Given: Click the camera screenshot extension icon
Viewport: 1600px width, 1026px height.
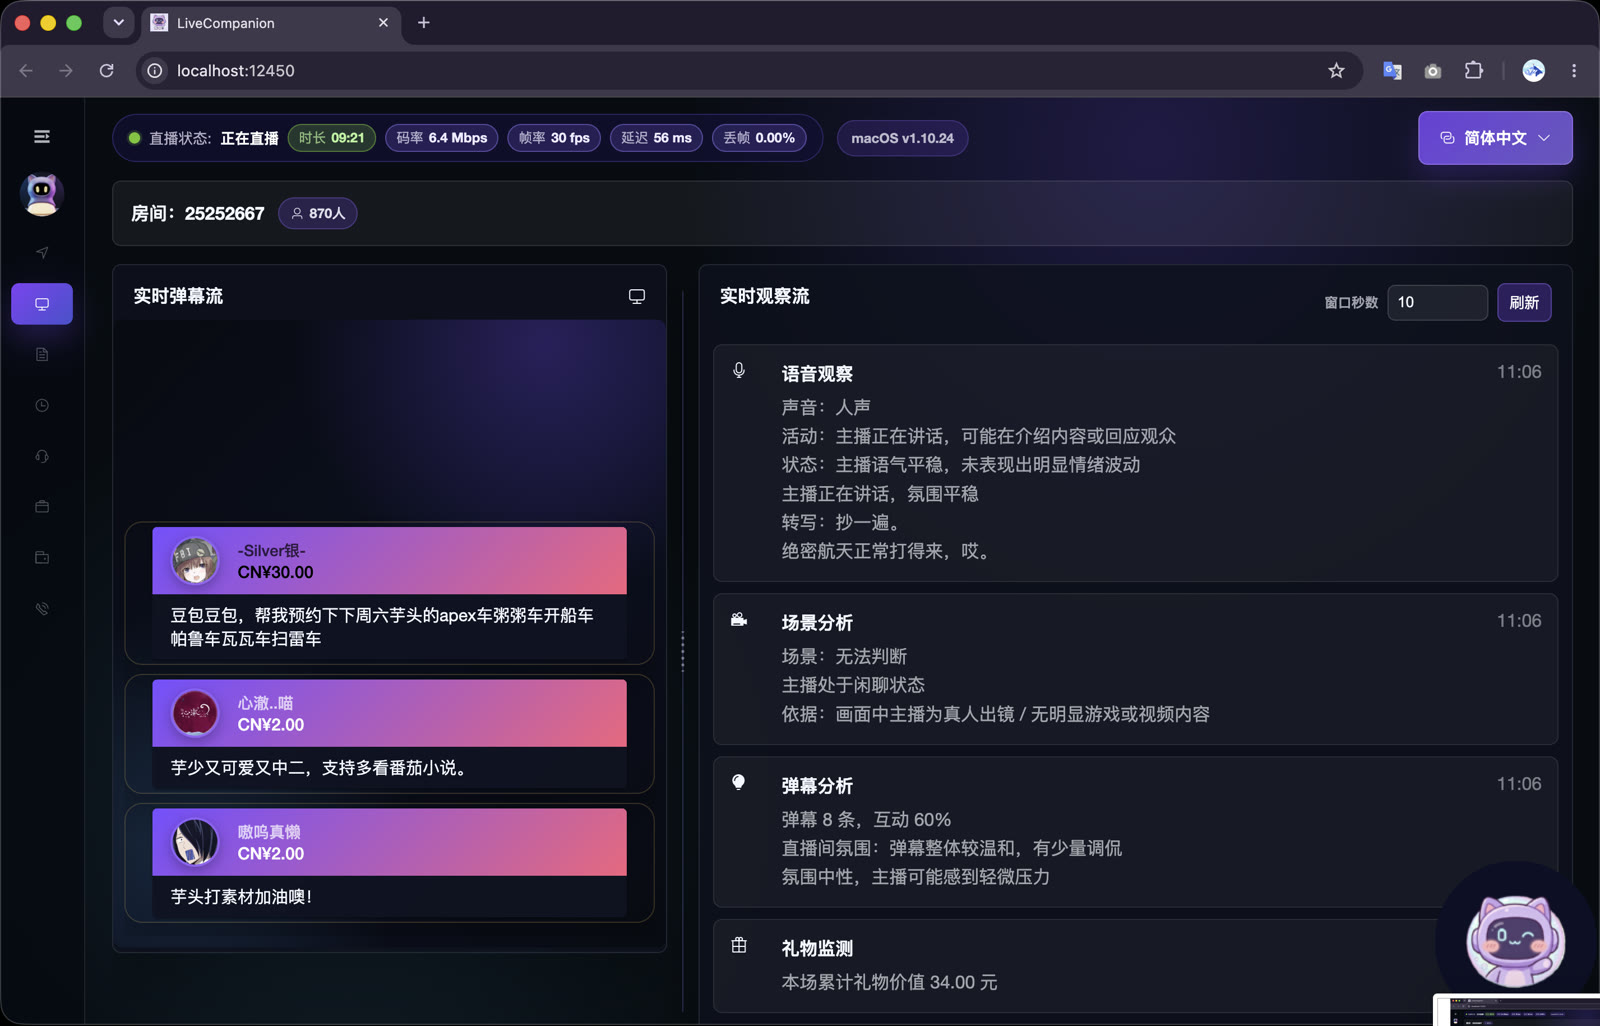Looking at the screenshot, I should coord(1433,71).
